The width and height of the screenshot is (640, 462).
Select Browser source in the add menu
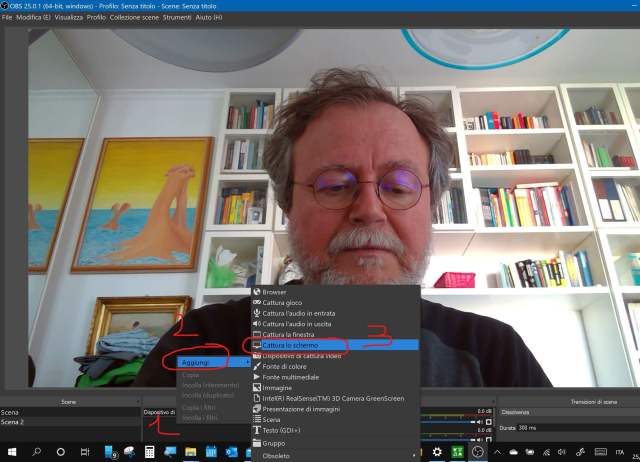pos(275,293)
